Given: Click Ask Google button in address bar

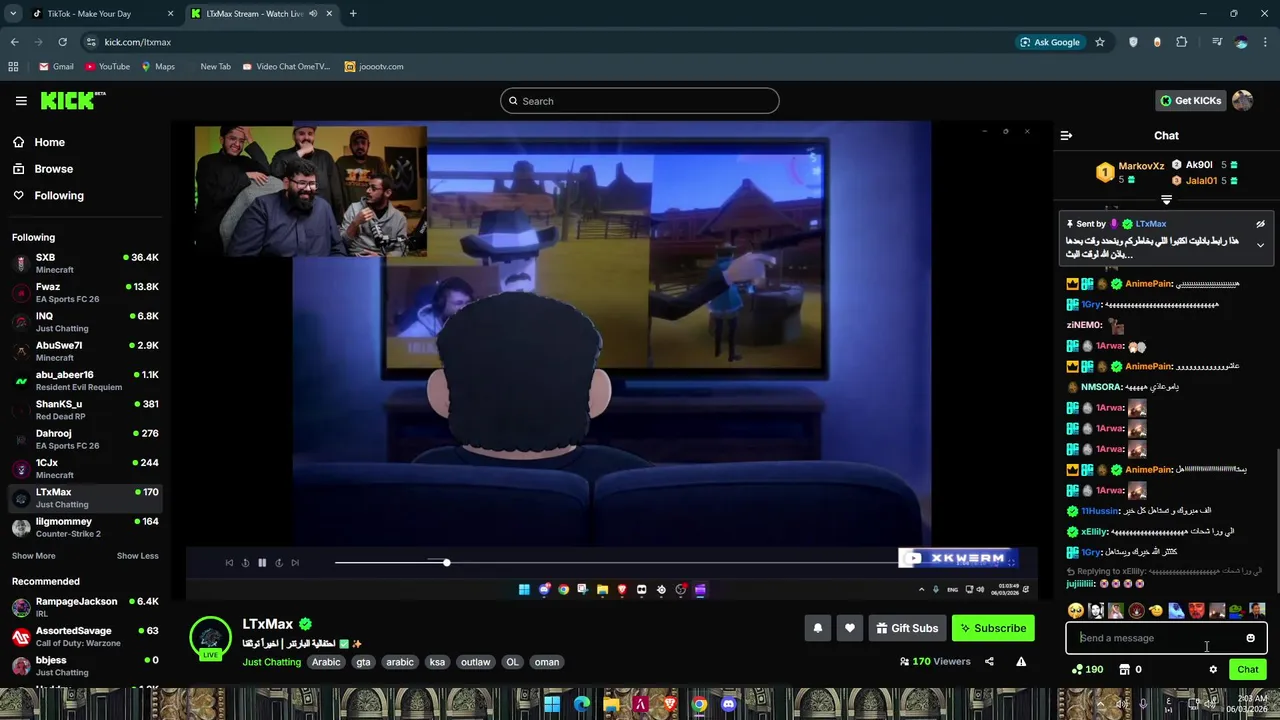Looking at the screenshot, I should 1050,42.
